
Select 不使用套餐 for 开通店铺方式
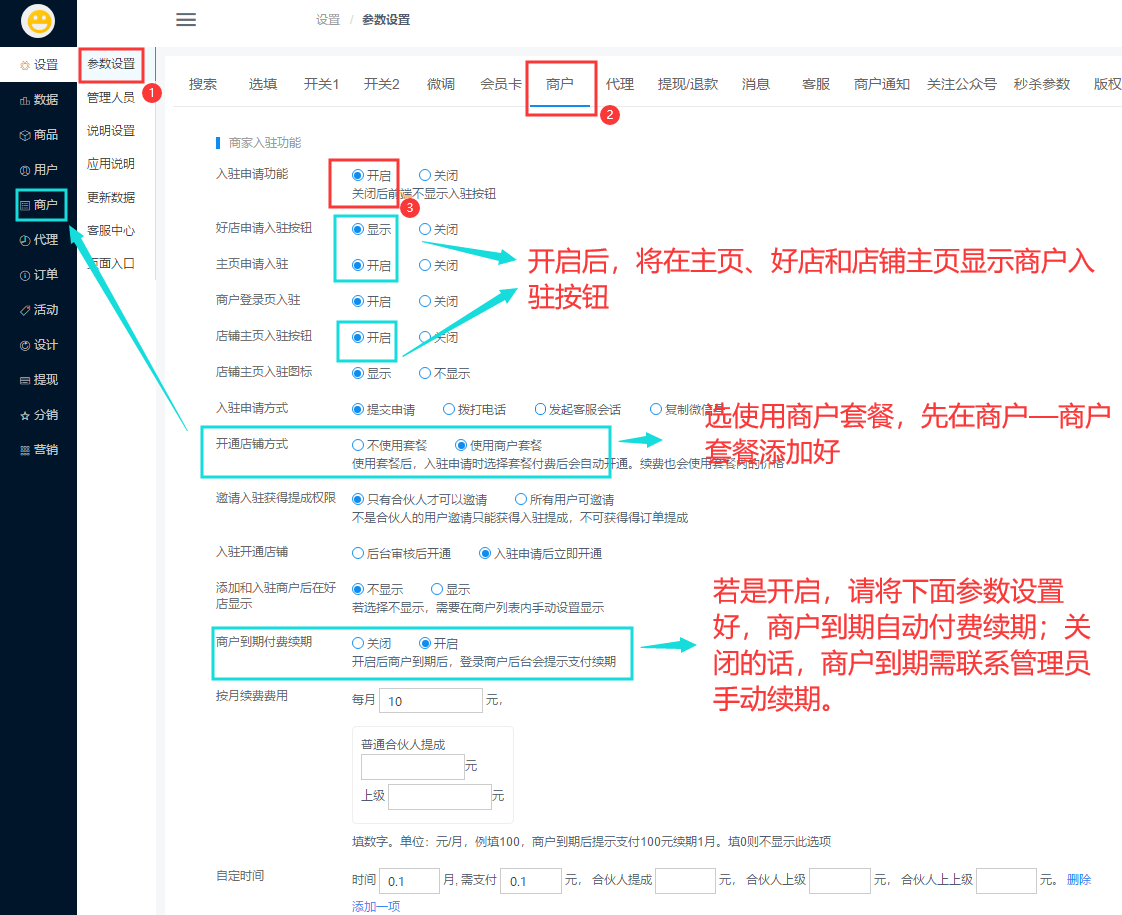(358, 445)
